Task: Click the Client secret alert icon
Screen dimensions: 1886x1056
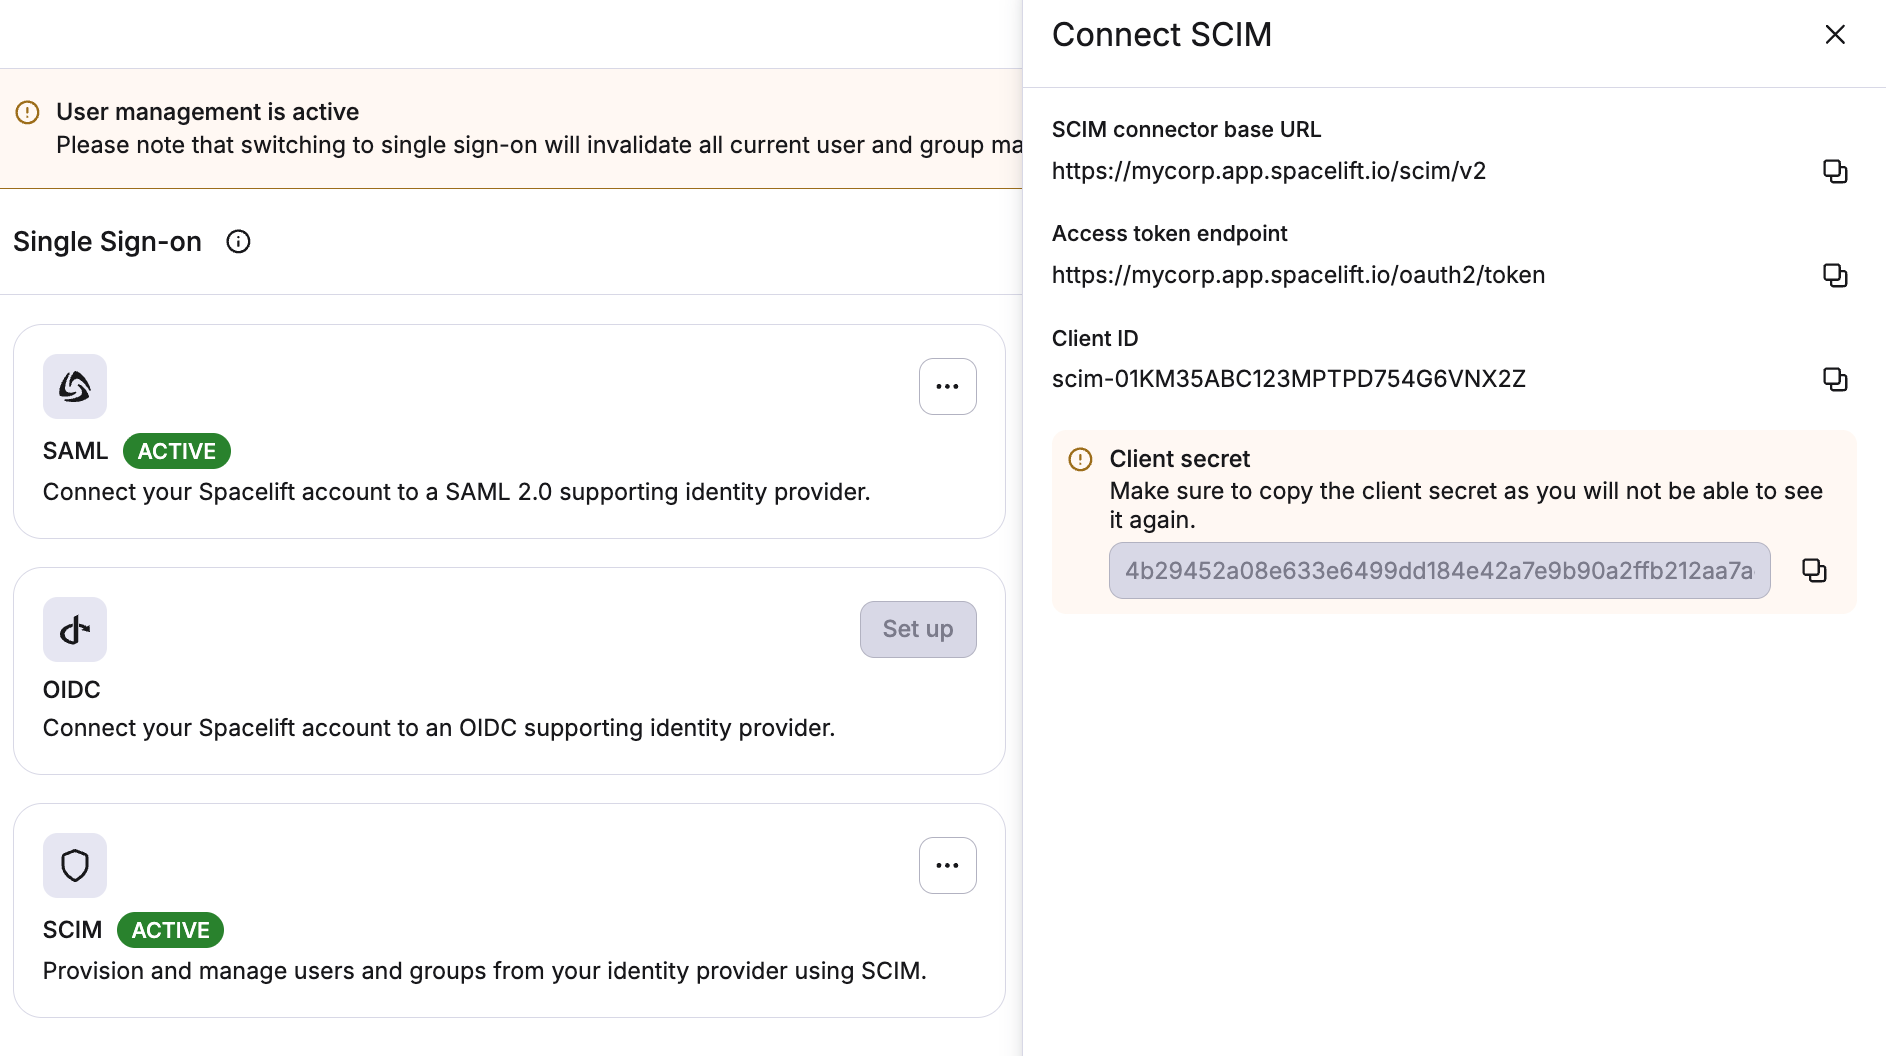Action: [x=1081, y=459]
